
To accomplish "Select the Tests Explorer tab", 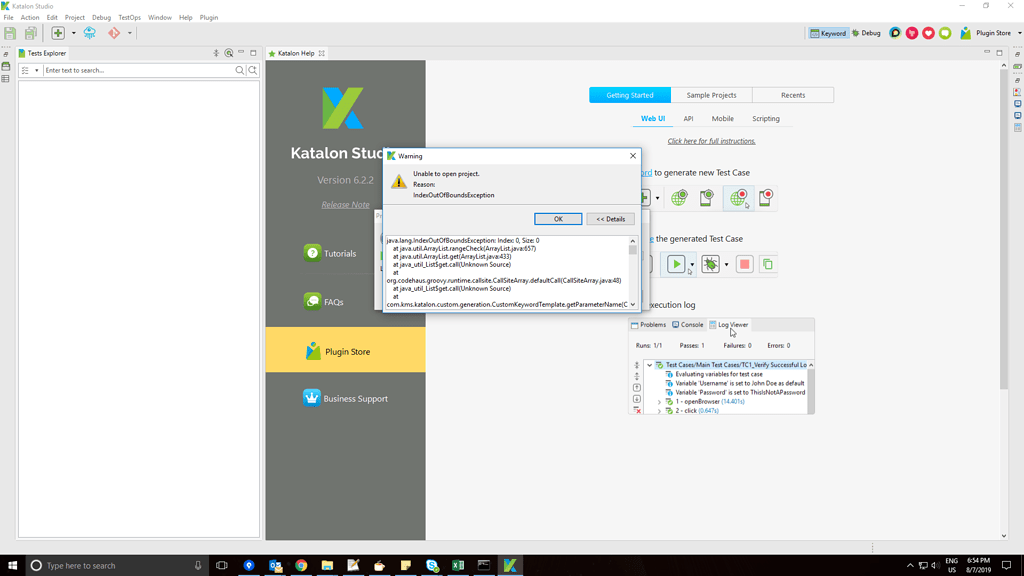I will coord(42,53).
